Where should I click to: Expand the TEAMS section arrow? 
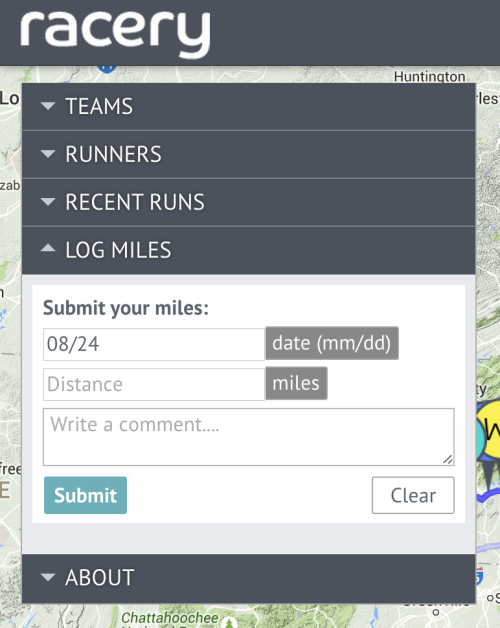click(x=48, y=106)
